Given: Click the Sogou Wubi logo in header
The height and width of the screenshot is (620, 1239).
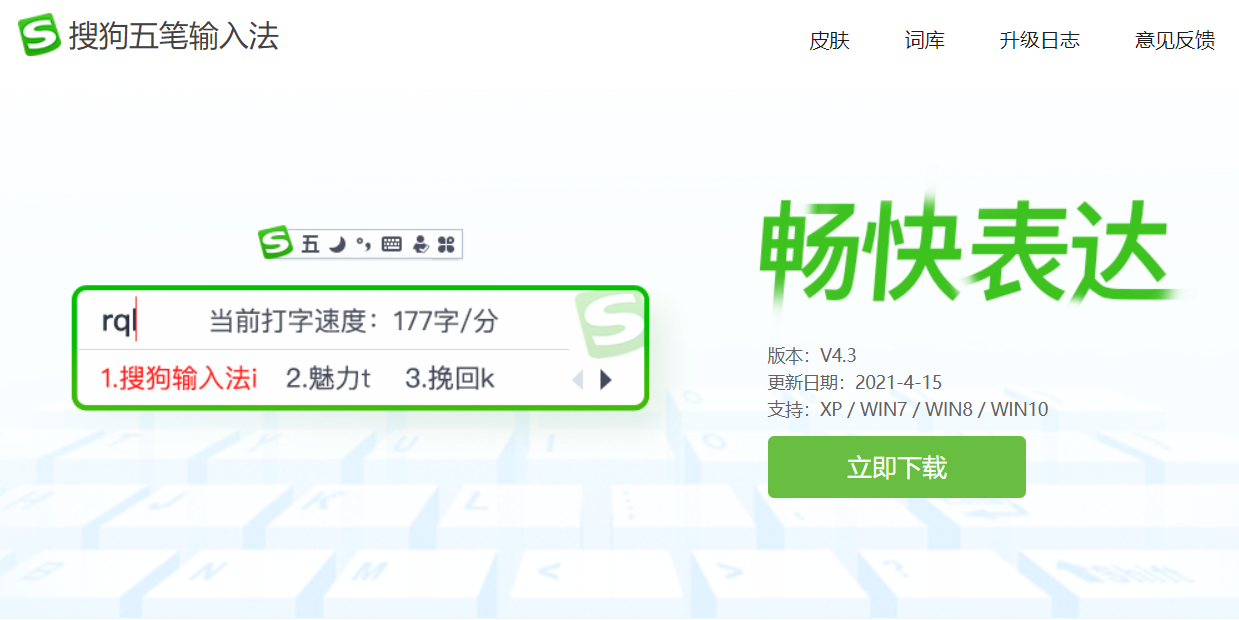Looking at the screenshot, I should (39, 35).
